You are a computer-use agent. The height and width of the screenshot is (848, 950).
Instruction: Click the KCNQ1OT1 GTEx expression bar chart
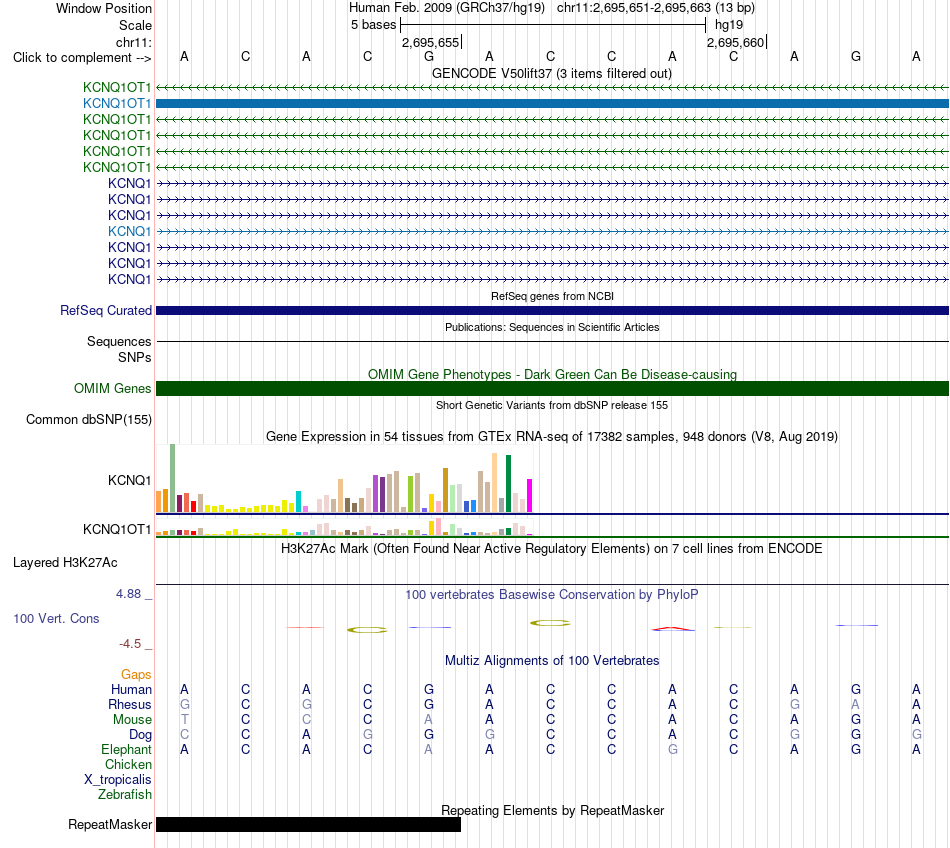click(344, 528)
